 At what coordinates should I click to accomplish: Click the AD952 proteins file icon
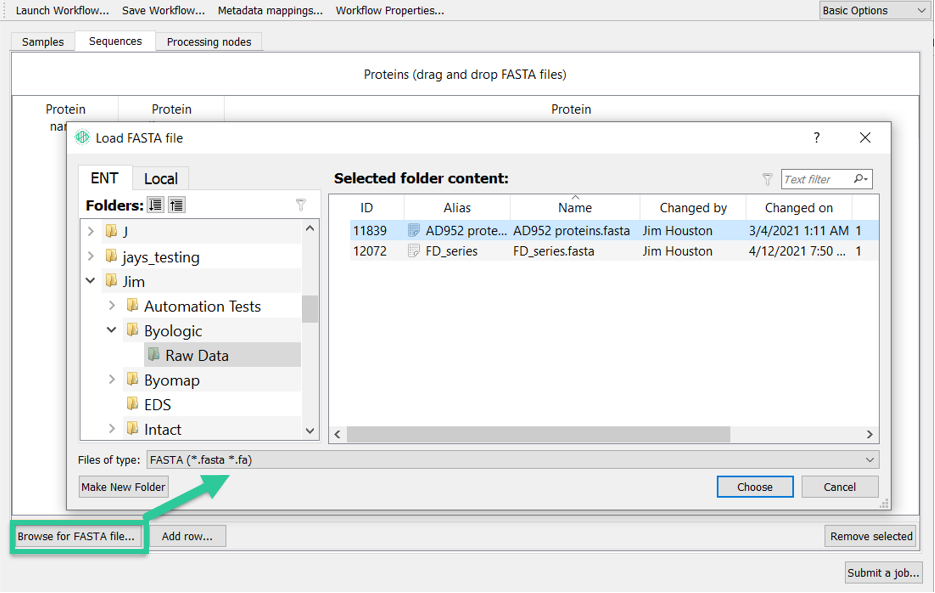413,230
